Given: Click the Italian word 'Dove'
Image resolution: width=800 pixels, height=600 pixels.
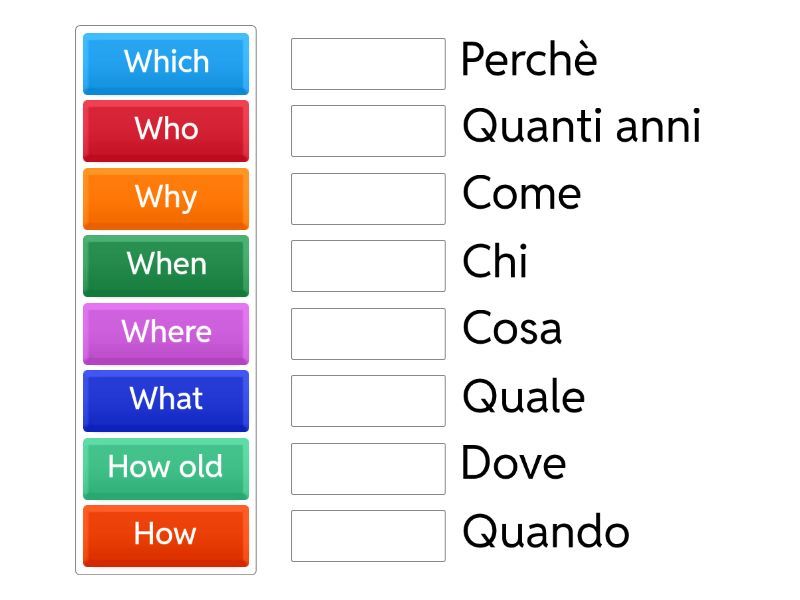Looking at the screenshot, I should click(514, 464).
